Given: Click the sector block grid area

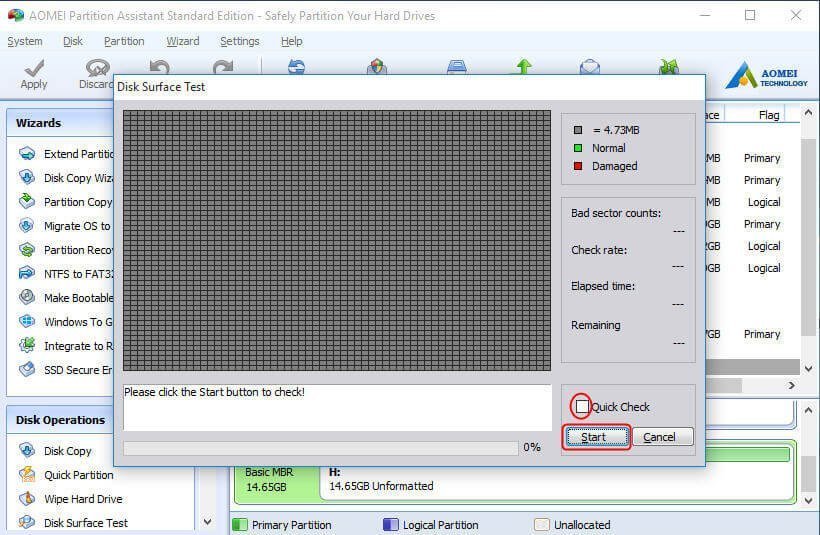Looking at the screenshot, I should click(337, 240).
